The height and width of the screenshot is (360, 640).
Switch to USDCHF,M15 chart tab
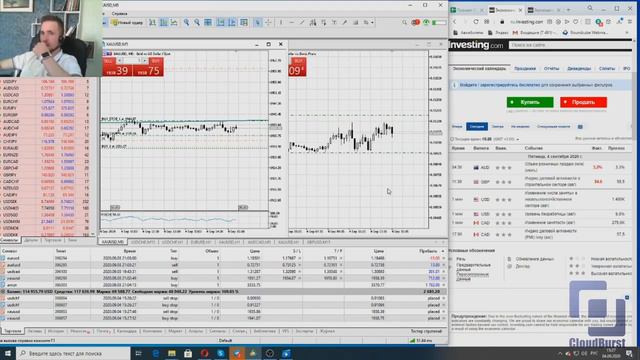click(143, 242)
